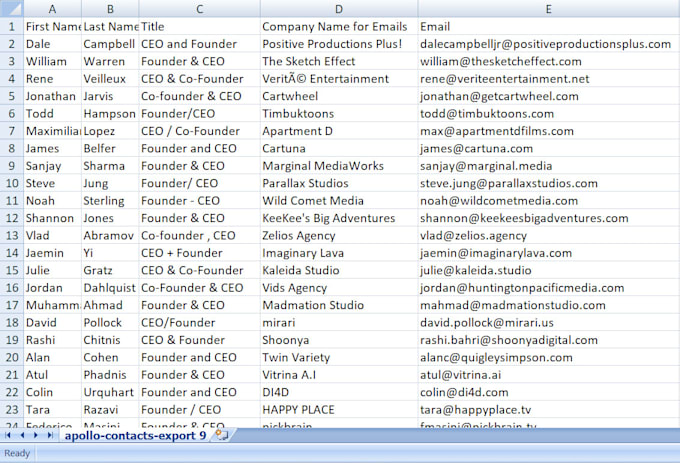Select email david.pollock@mirari.us

point(549,323)
